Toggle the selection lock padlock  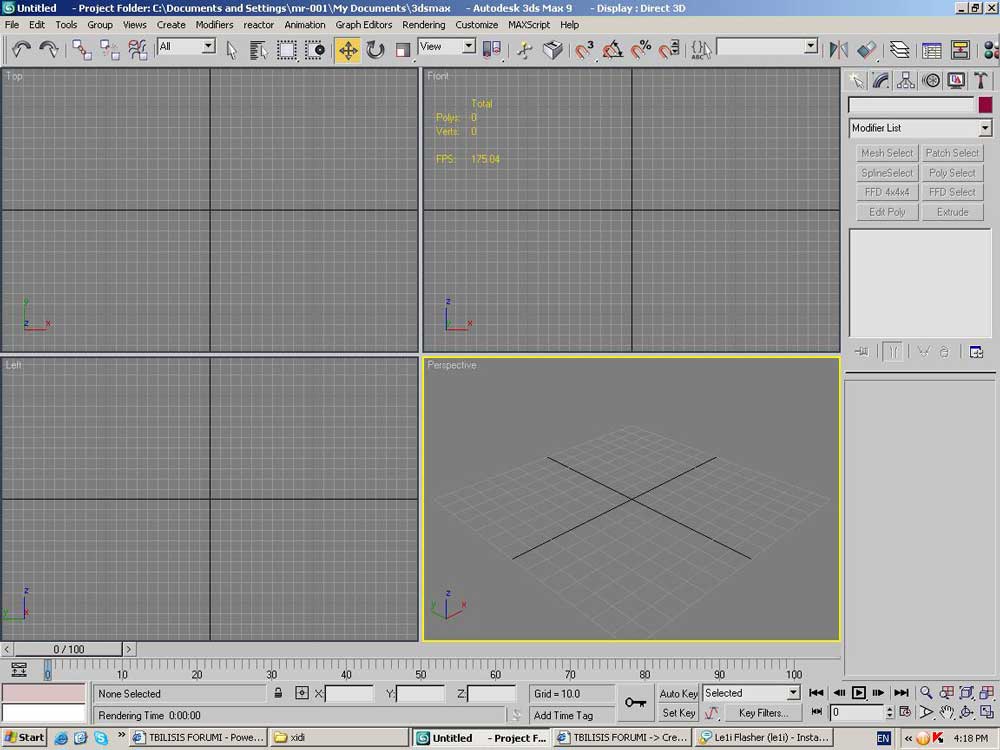(x=278, y=693)
